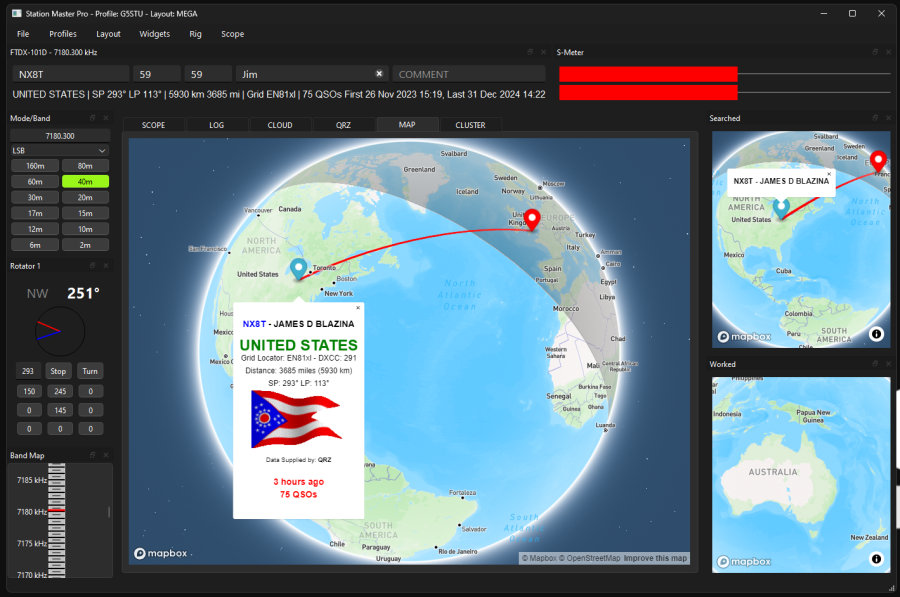
Task: Select the 160m band
Action: tap(35, 166)
